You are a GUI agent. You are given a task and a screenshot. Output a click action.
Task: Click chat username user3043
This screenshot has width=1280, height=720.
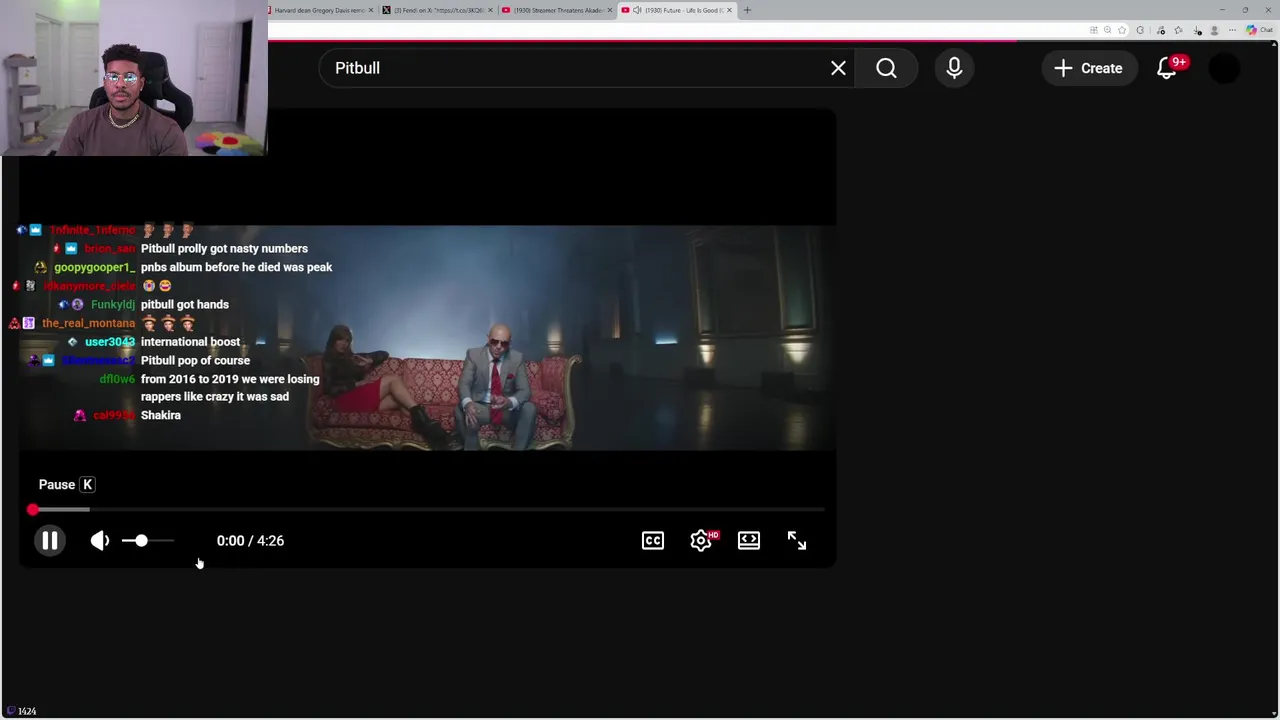tap(110, 342)
